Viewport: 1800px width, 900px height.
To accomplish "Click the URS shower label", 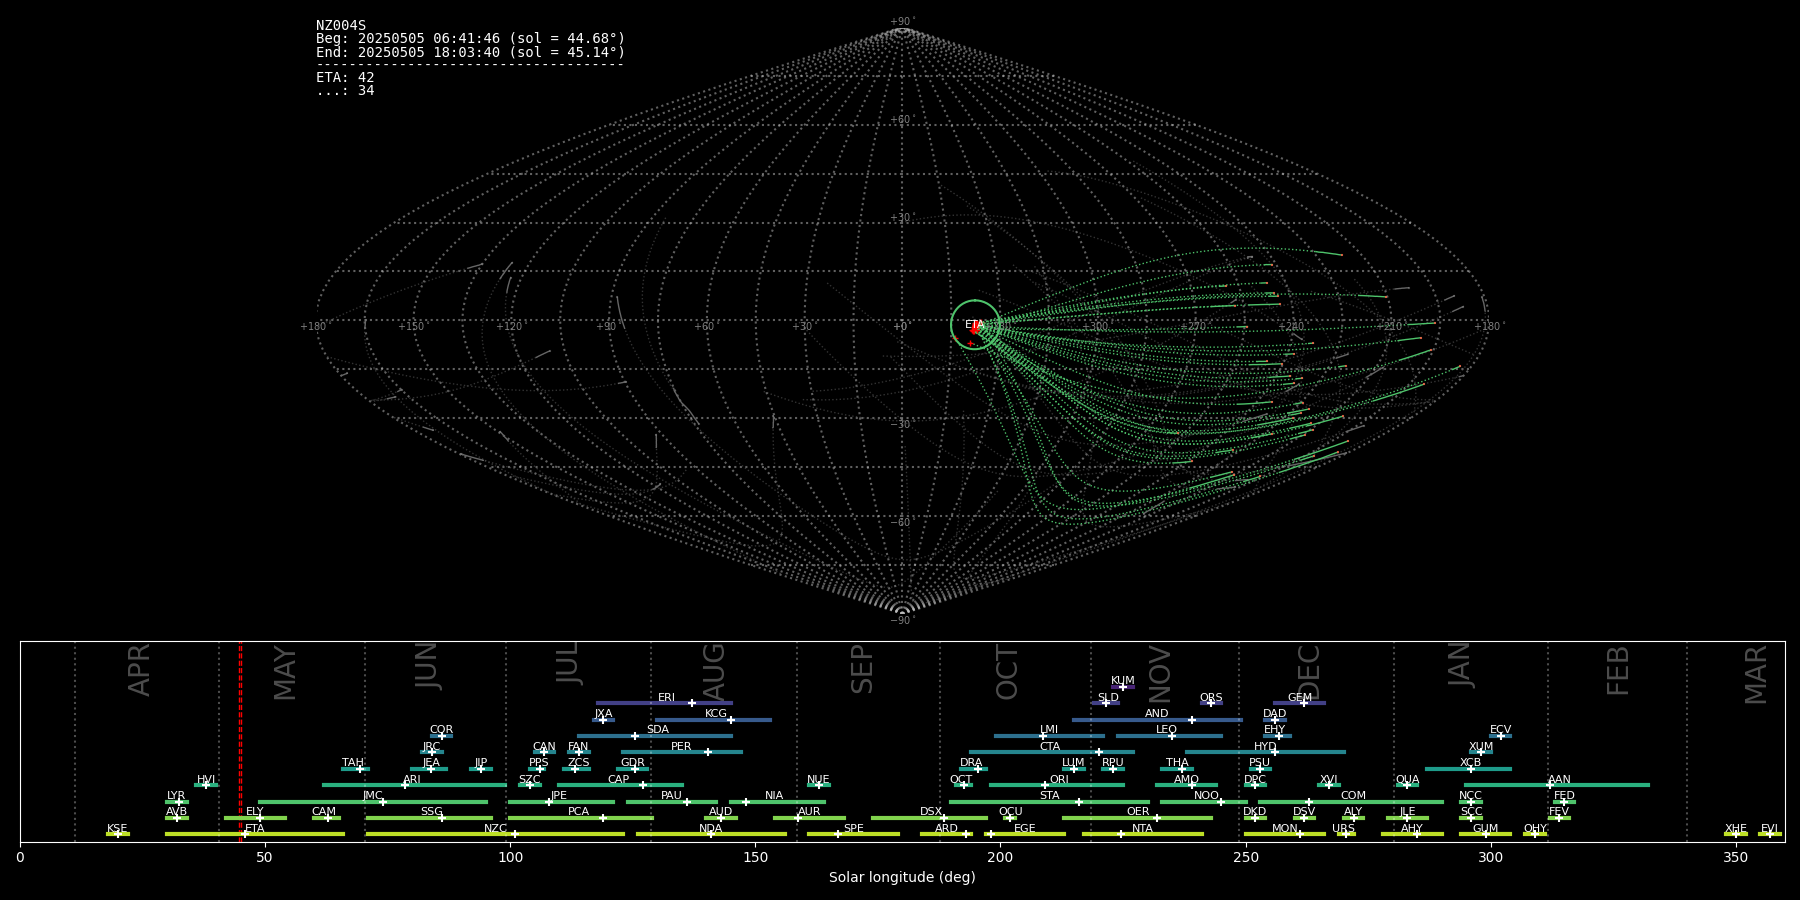I will pos(1343,829).
